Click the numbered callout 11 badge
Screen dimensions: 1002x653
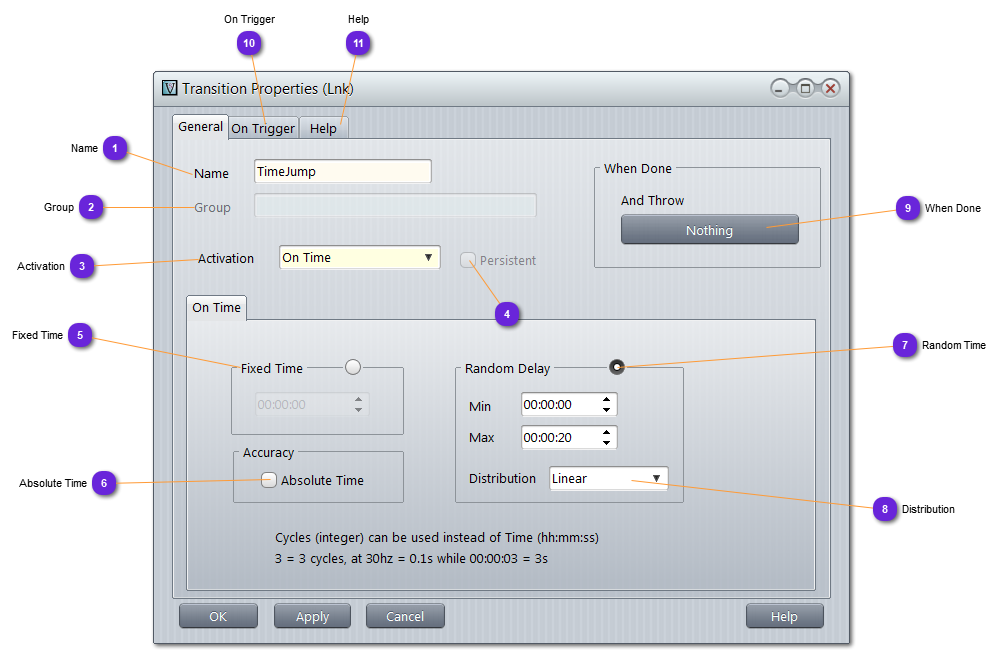[358, 43]
